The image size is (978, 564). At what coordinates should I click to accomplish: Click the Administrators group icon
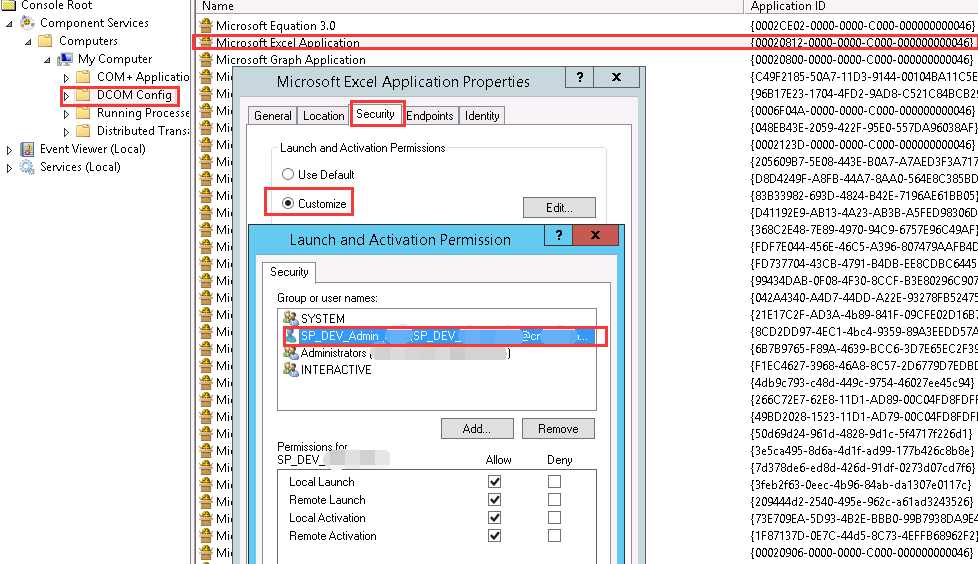coord(291,352)
